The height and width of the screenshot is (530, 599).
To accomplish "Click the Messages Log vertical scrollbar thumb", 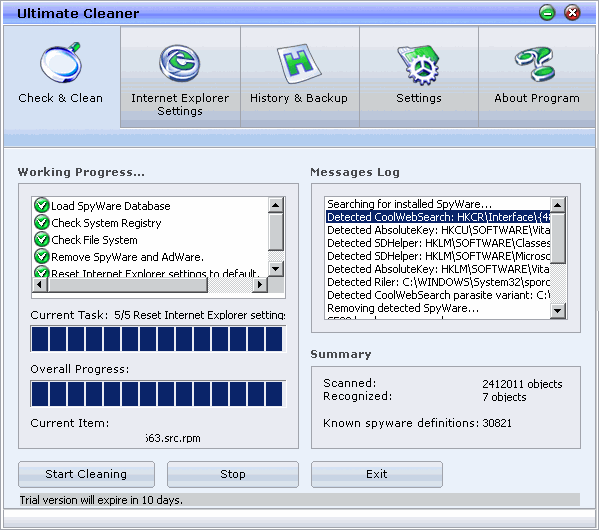I will [x=557, y=238].
